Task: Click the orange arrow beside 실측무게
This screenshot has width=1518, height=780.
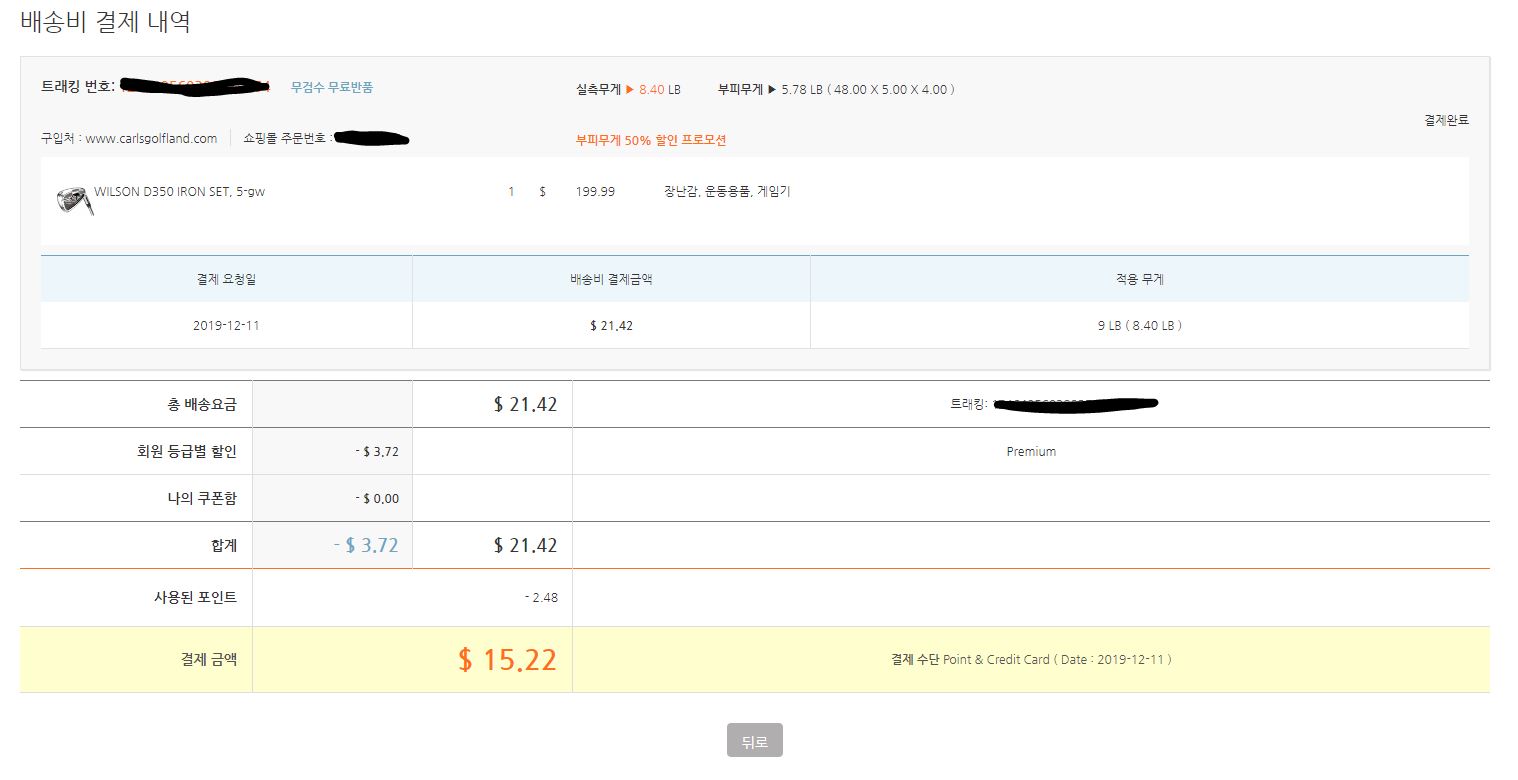Action: (629, 90)
